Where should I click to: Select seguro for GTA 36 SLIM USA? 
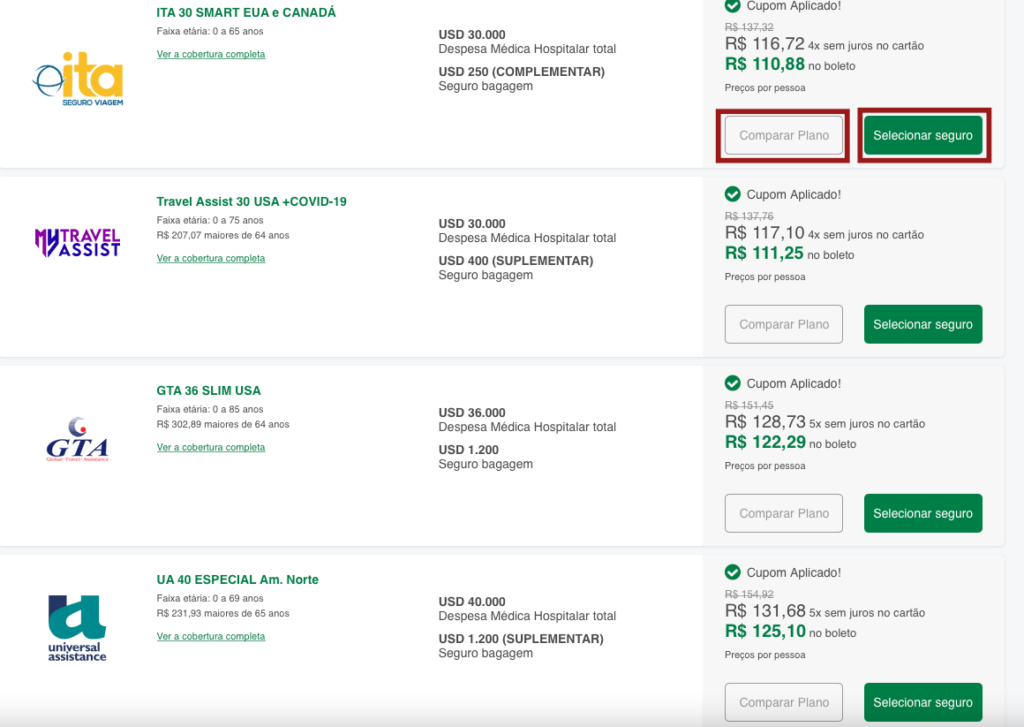pyautogui.click(x=923, y=513)
